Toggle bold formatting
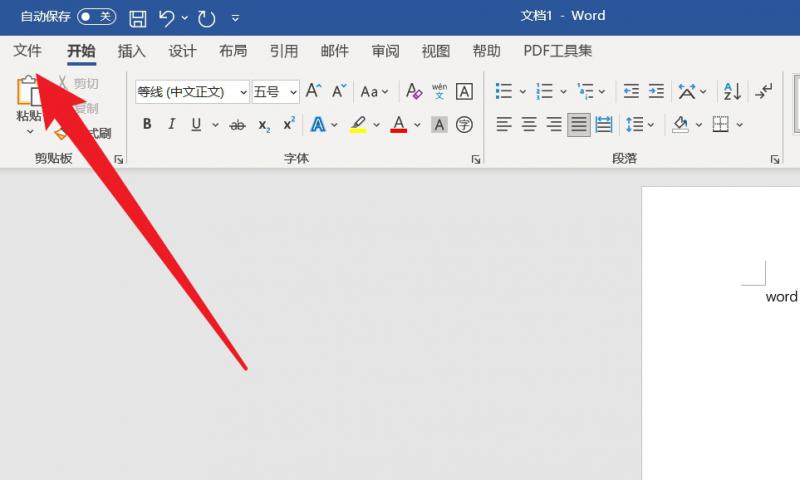Image resolution: width=800 pixels, height=480 pixels. pos(147,124)
